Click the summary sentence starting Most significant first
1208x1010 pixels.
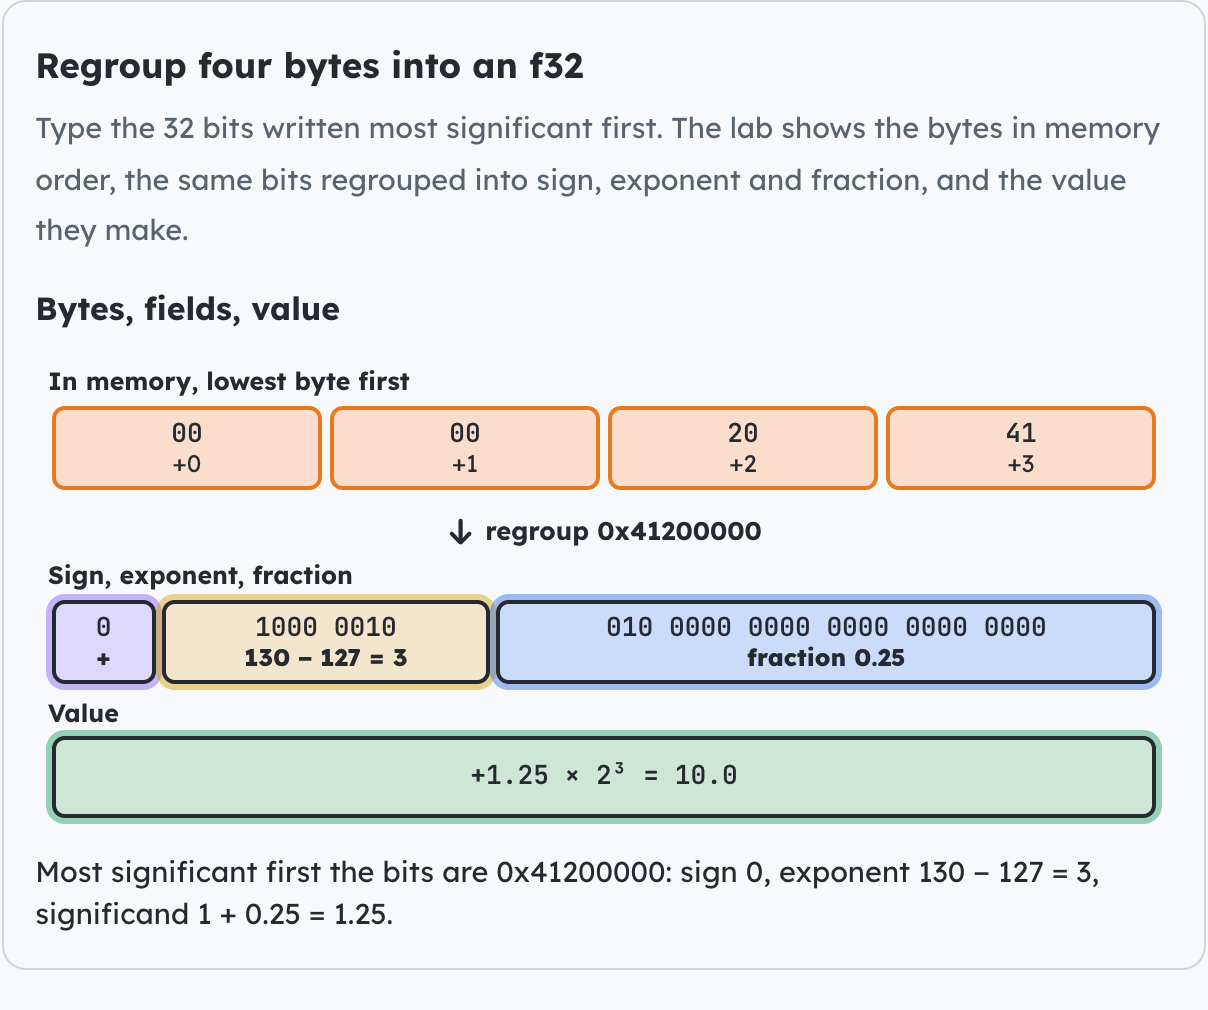click(568, 893)
